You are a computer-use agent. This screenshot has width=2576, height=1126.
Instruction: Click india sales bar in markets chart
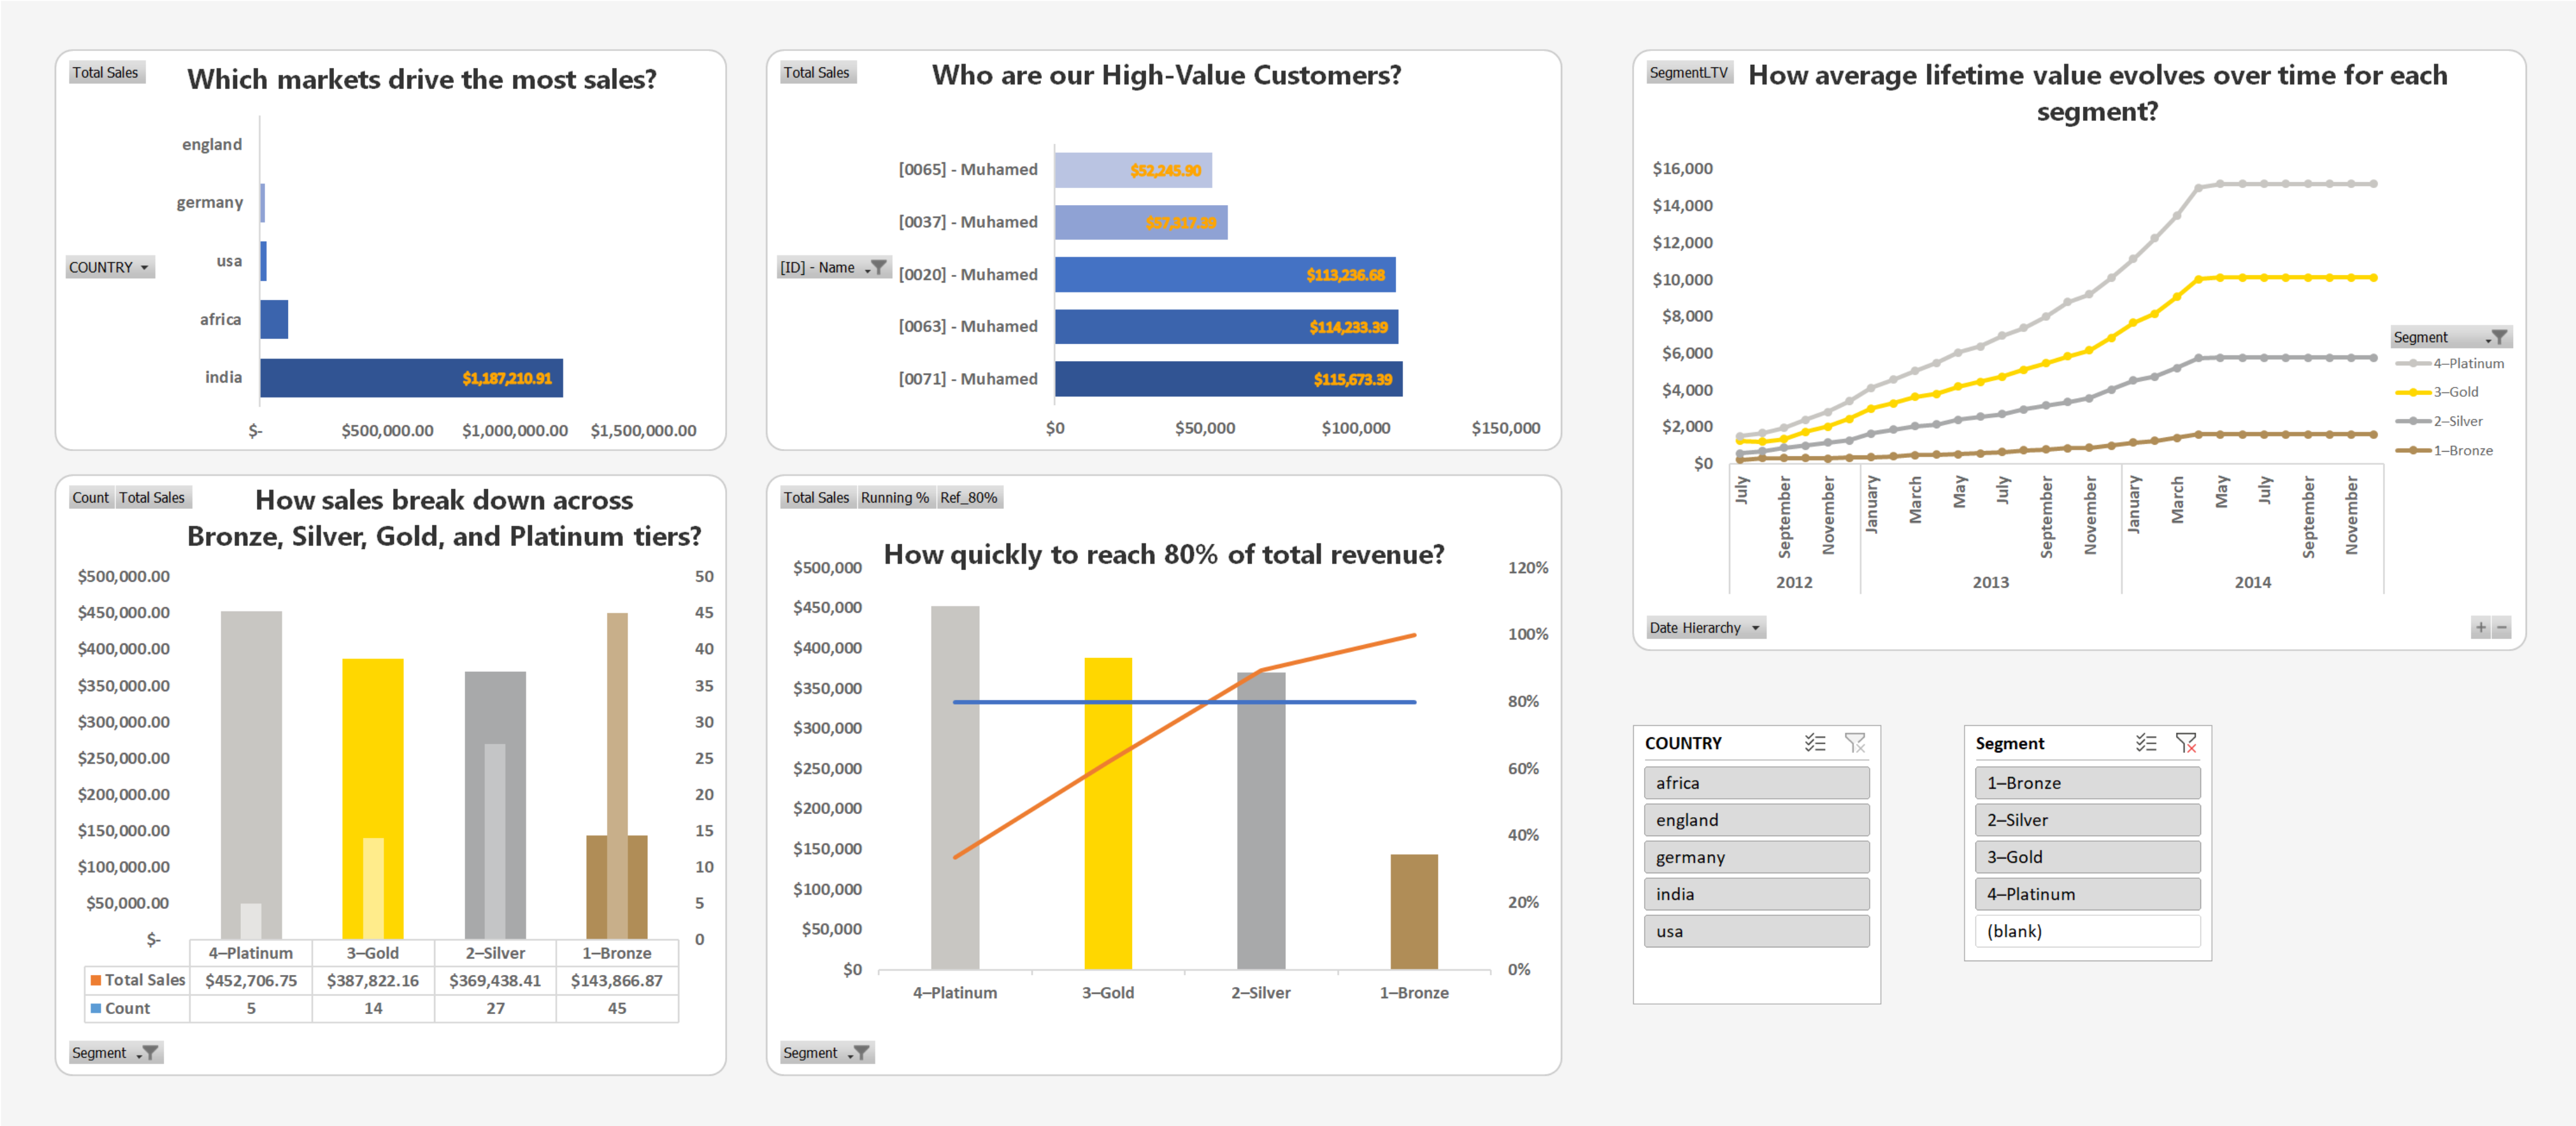tap(411, 378)
